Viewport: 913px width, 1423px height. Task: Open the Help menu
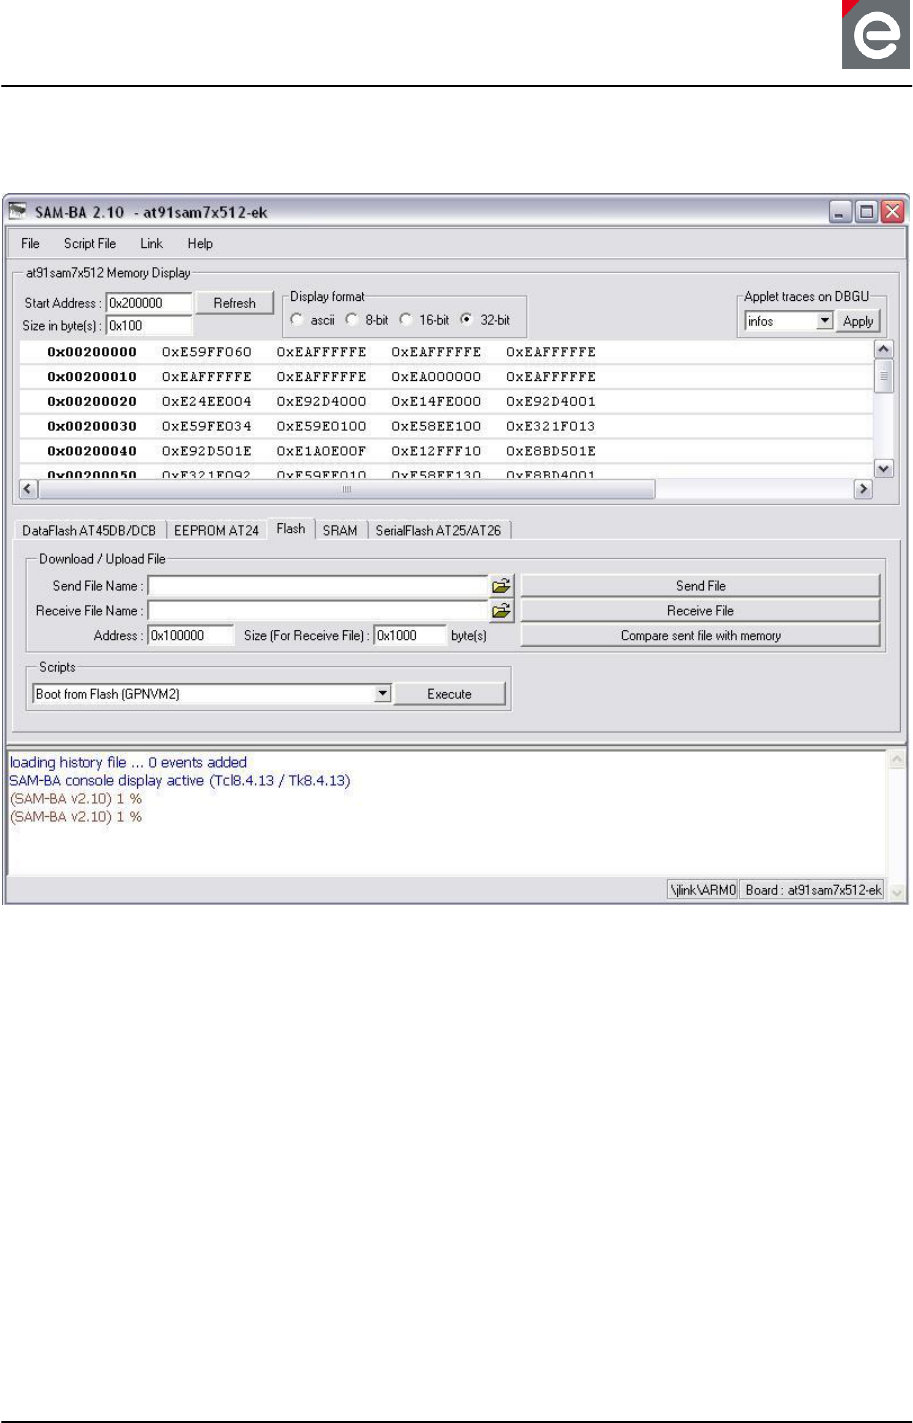(x=200, y=243)
